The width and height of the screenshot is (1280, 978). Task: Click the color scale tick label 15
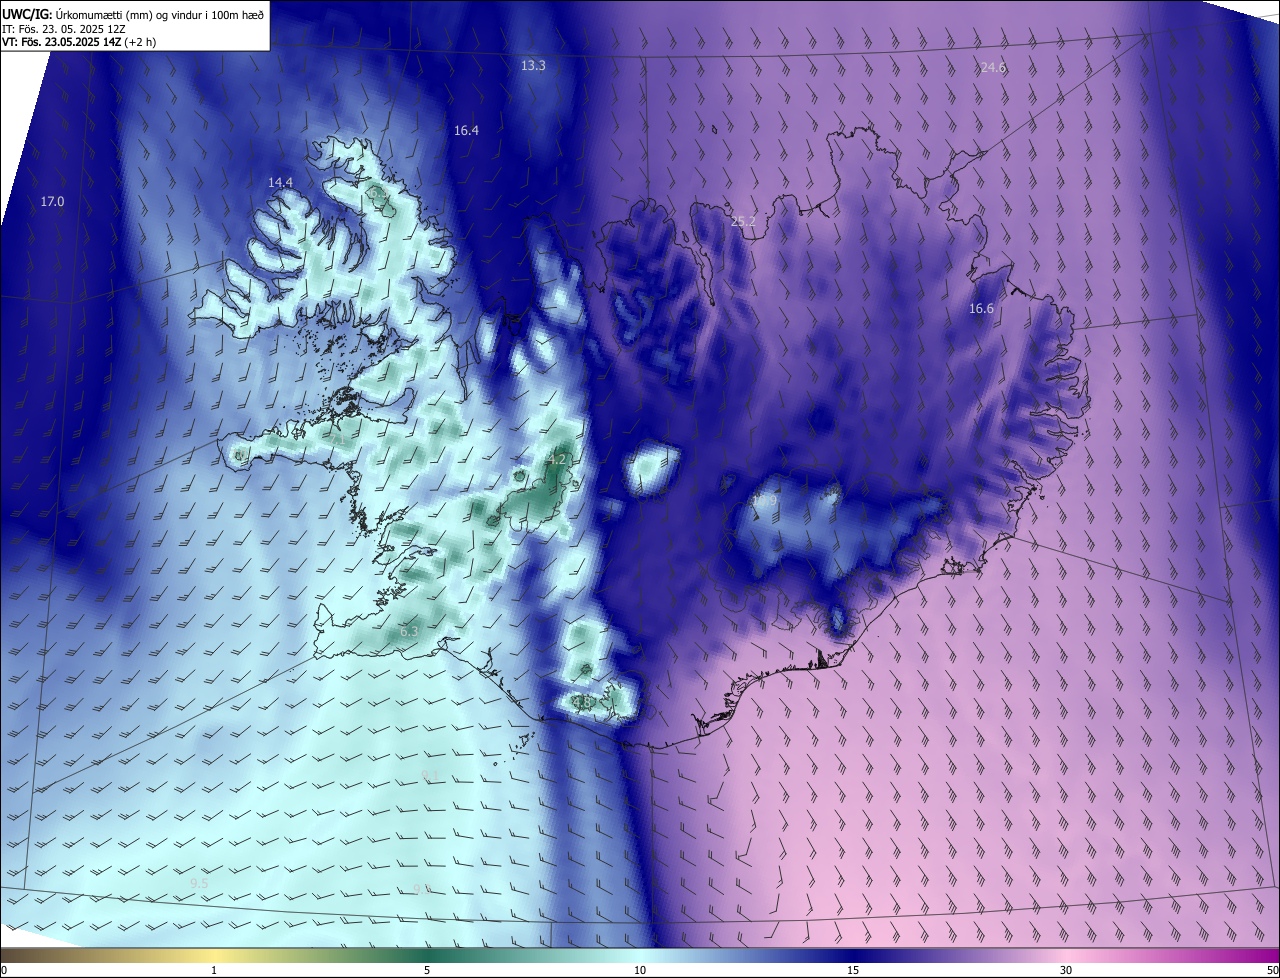pos(853,971)
